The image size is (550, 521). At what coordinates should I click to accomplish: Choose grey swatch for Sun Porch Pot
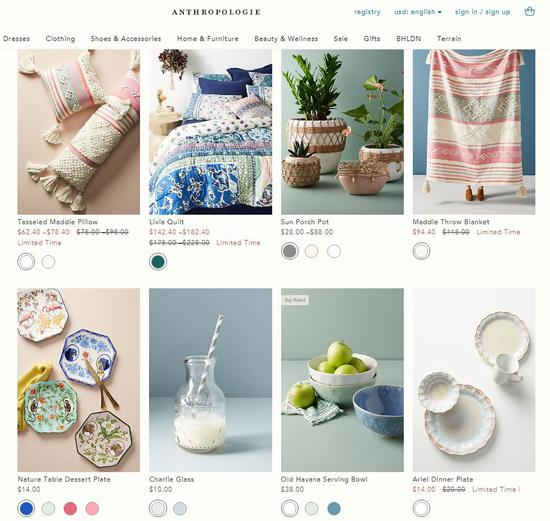pyautogui.click(x=290, y=251)
